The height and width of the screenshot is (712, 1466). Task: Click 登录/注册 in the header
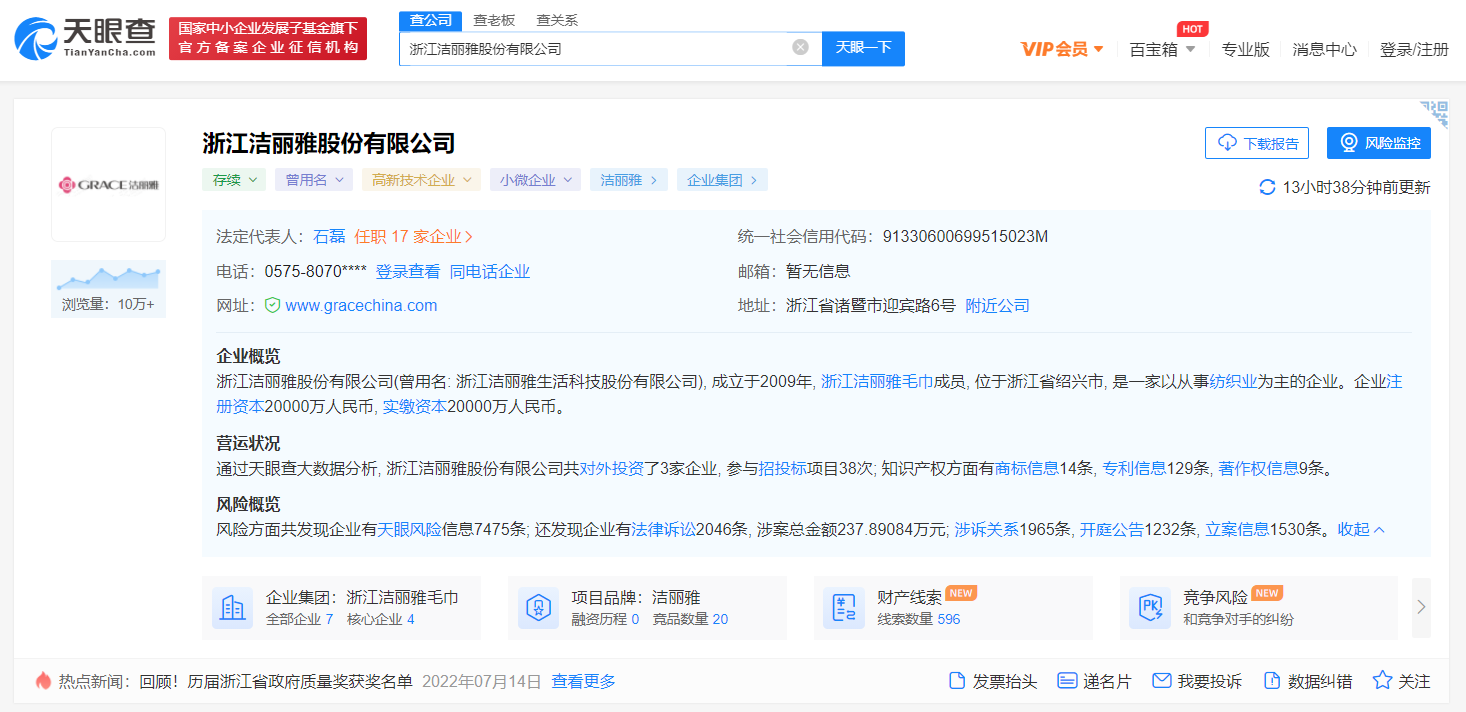(x=1414, y=49)
